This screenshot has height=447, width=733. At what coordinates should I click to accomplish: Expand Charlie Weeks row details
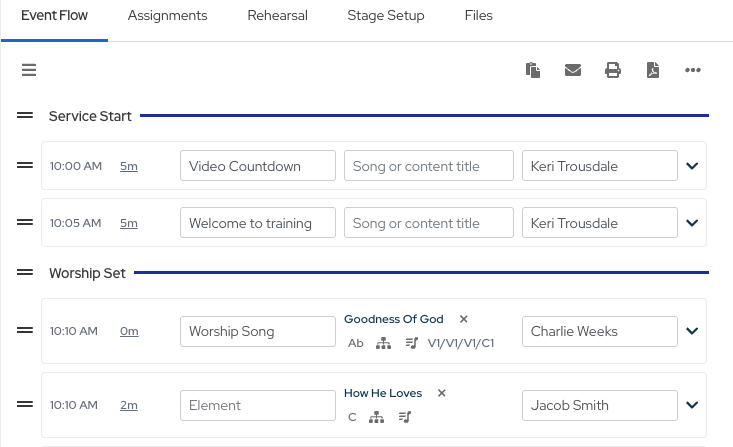[692, 331]
